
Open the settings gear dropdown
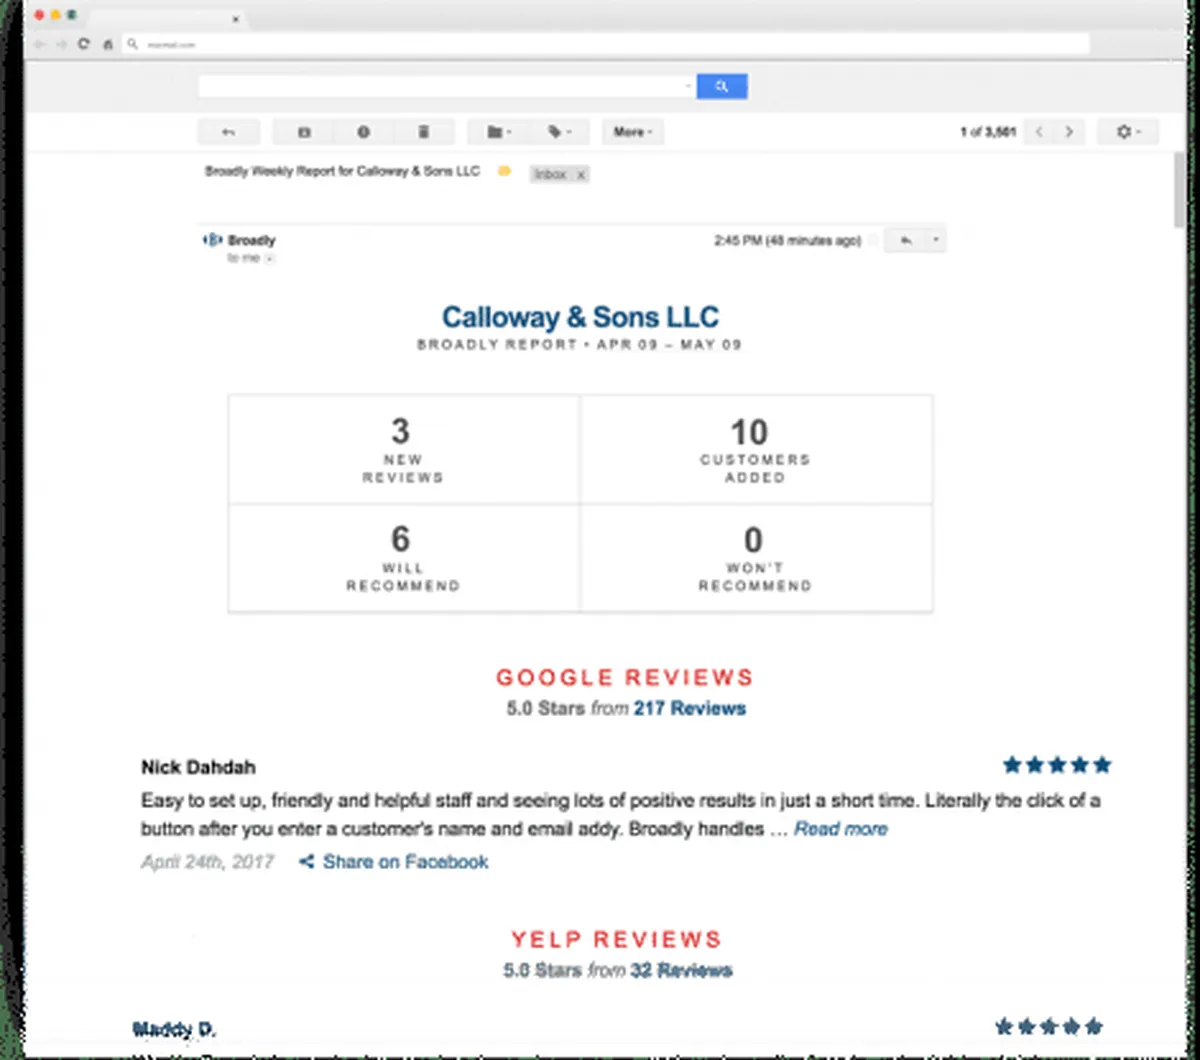[1128, 132]
